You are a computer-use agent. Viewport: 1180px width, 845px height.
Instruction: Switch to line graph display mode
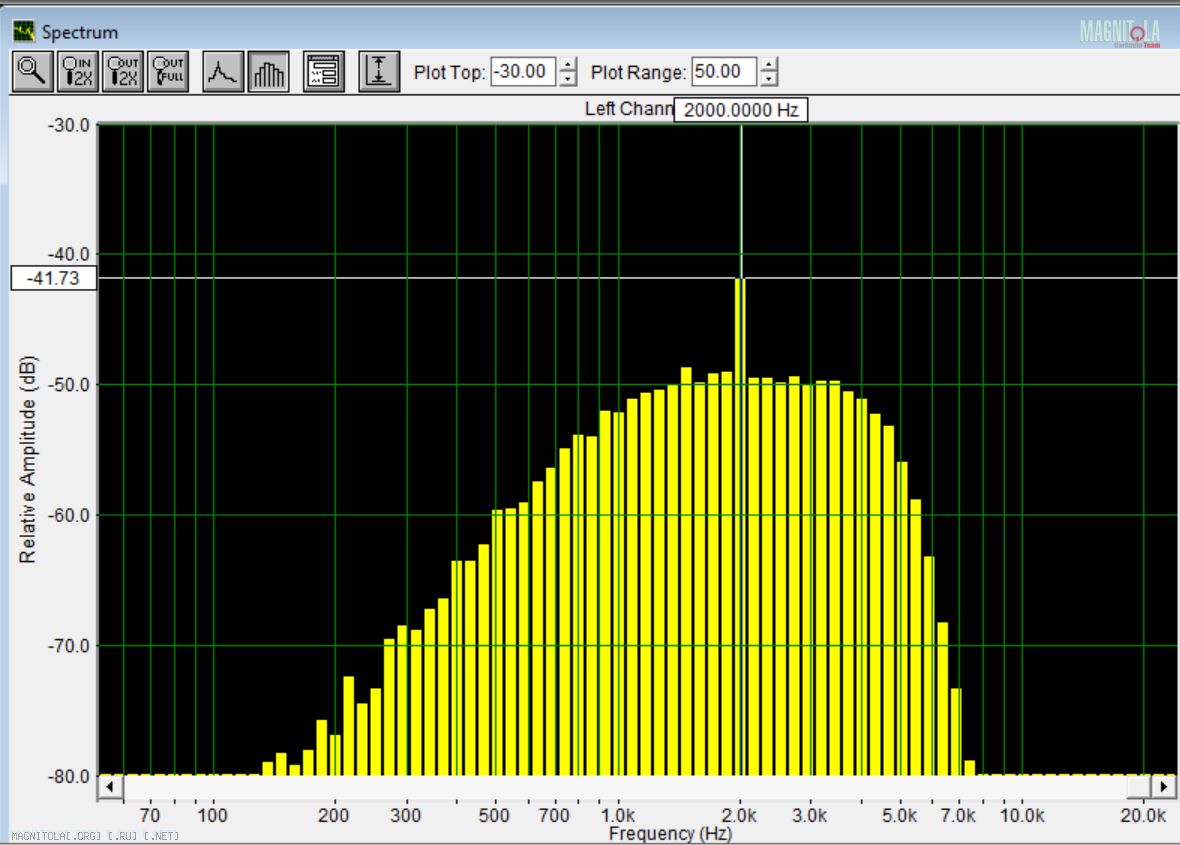[x=223, y=72]
